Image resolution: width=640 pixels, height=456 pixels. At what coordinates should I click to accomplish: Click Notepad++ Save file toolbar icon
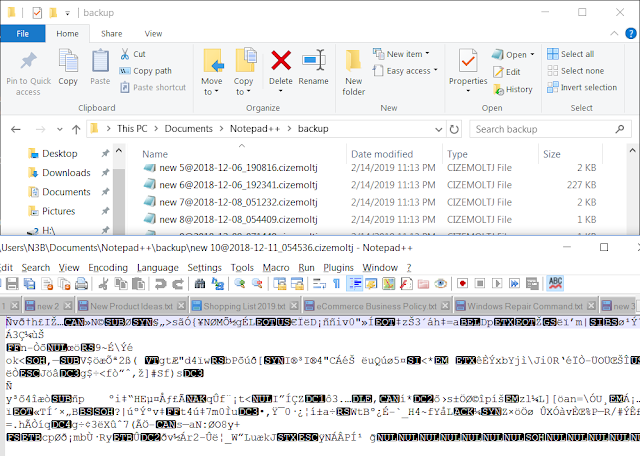click(12, 284)
